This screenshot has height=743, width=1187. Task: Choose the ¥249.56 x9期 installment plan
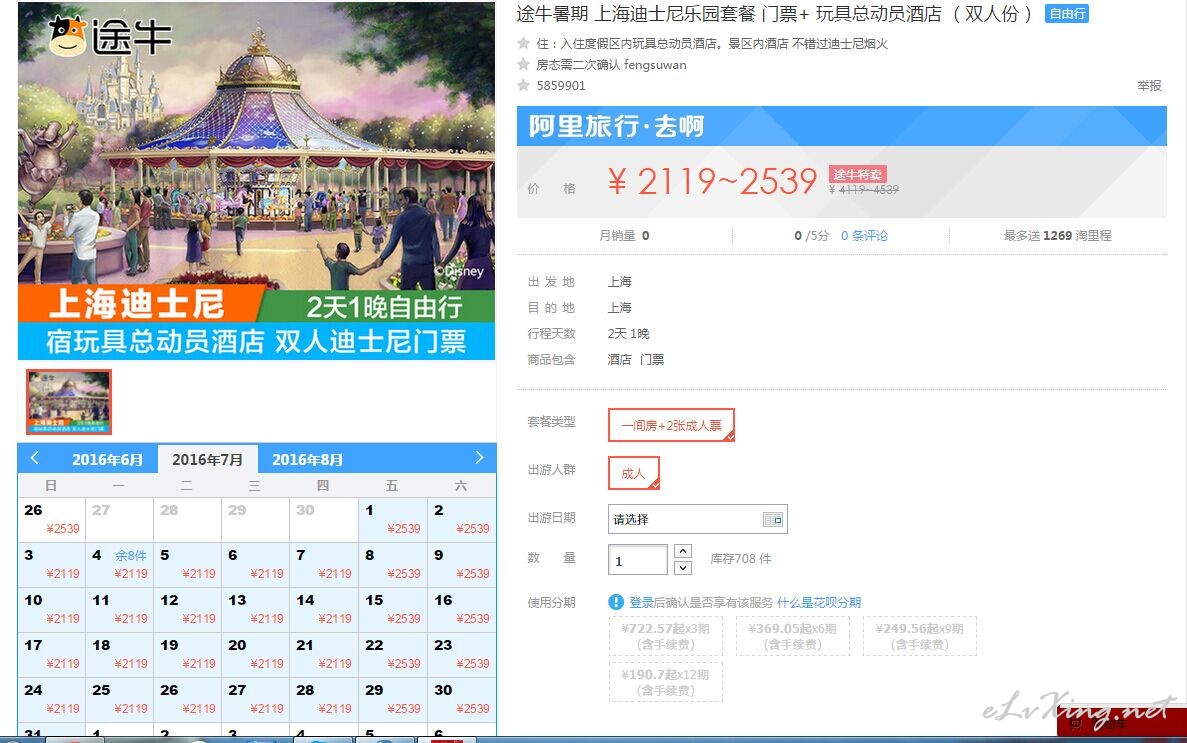click(920, 636)
